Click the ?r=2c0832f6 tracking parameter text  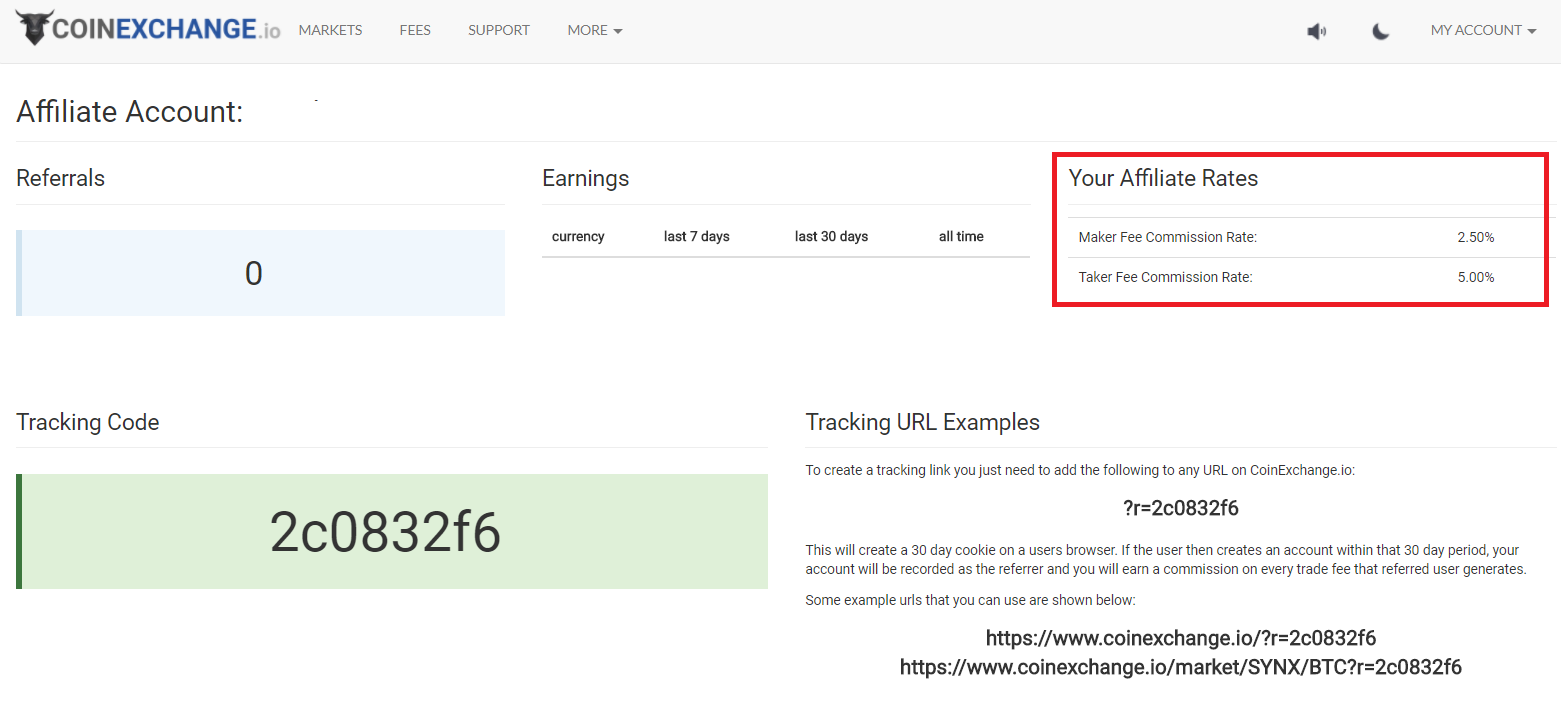tap(1180, 508)
